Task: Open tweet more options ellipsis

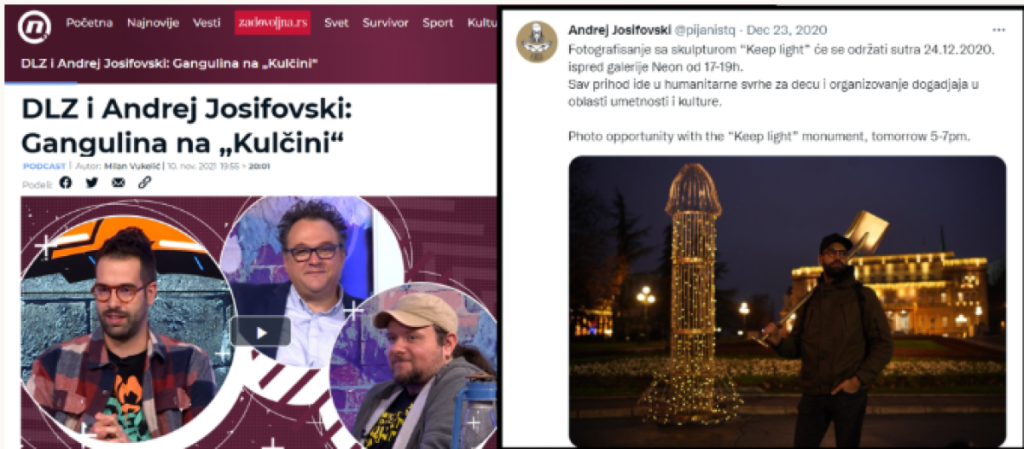Action: pos(999,30)
